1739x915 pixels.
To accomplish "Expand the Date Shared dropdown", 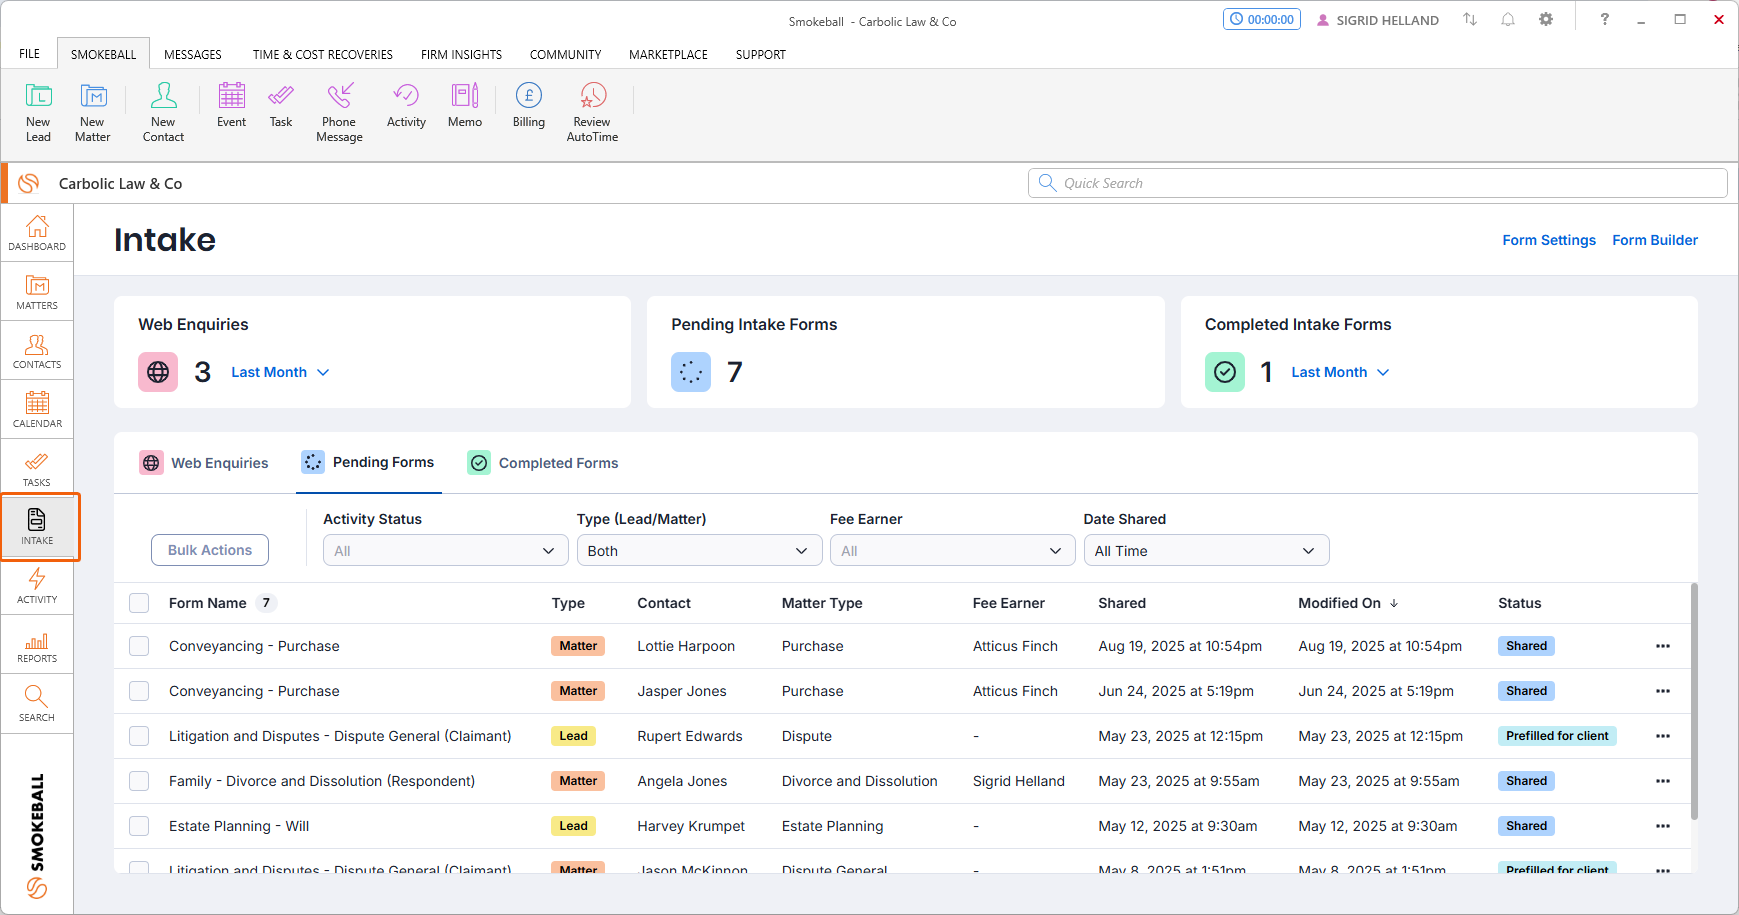I will click(1206, 551).
